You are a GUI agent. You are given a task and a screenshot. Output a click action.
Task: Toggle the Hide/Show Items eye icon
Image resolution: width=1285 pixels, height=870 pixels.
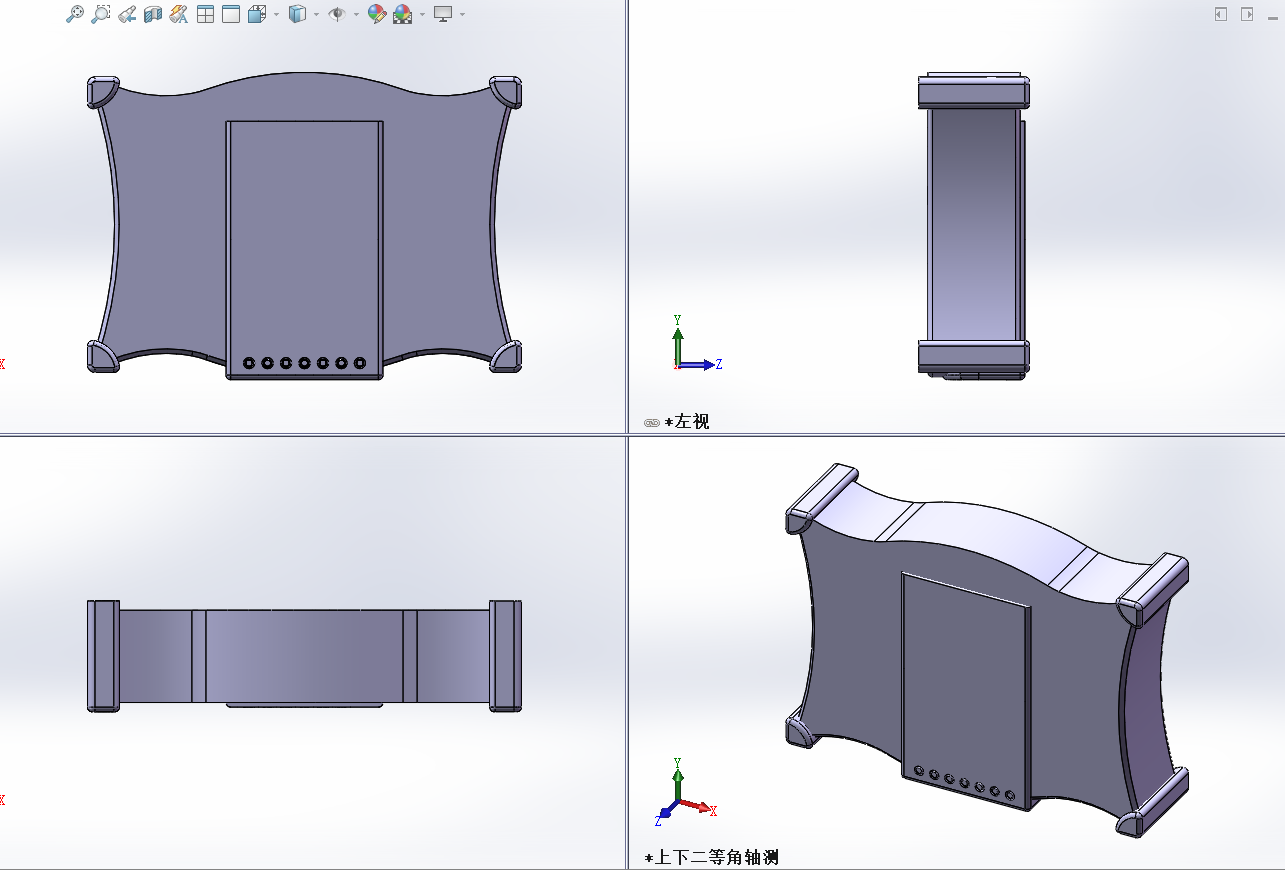coord(337,14)
